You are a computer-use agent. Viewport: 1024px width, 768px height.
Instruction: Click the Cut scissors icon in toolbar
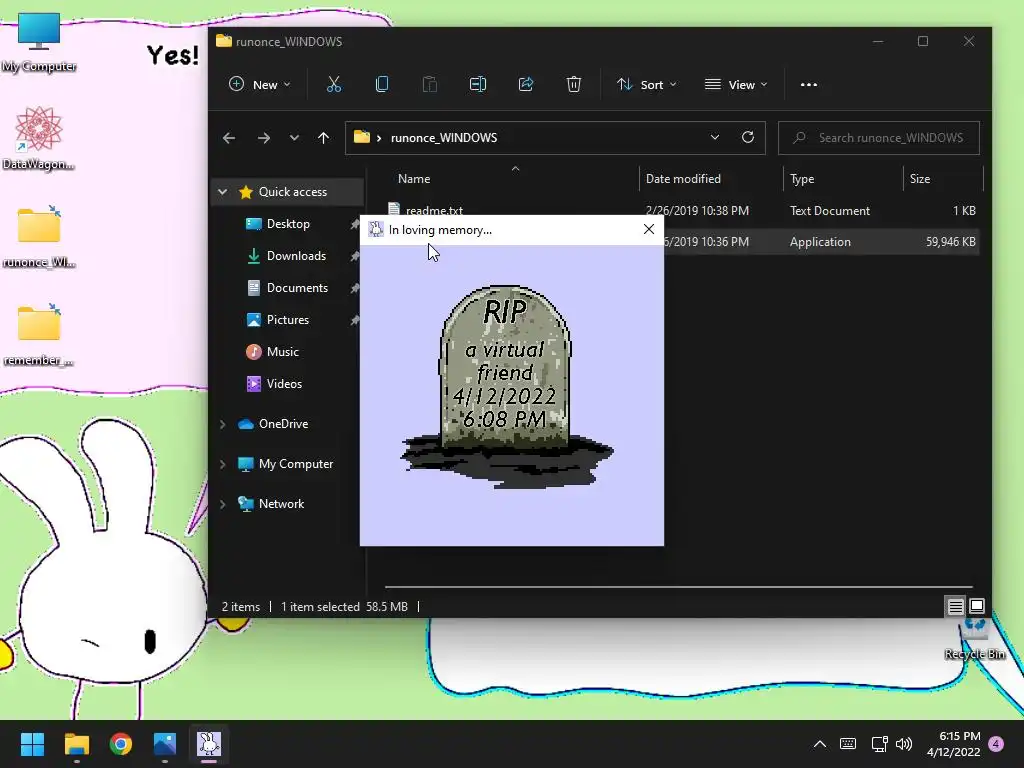coord(334,84)
